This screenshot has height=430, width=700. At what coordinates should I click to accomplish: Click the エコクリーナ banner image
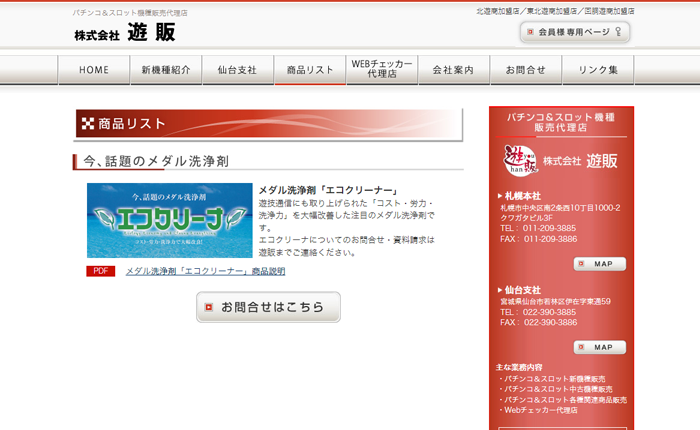coord(170,220)
